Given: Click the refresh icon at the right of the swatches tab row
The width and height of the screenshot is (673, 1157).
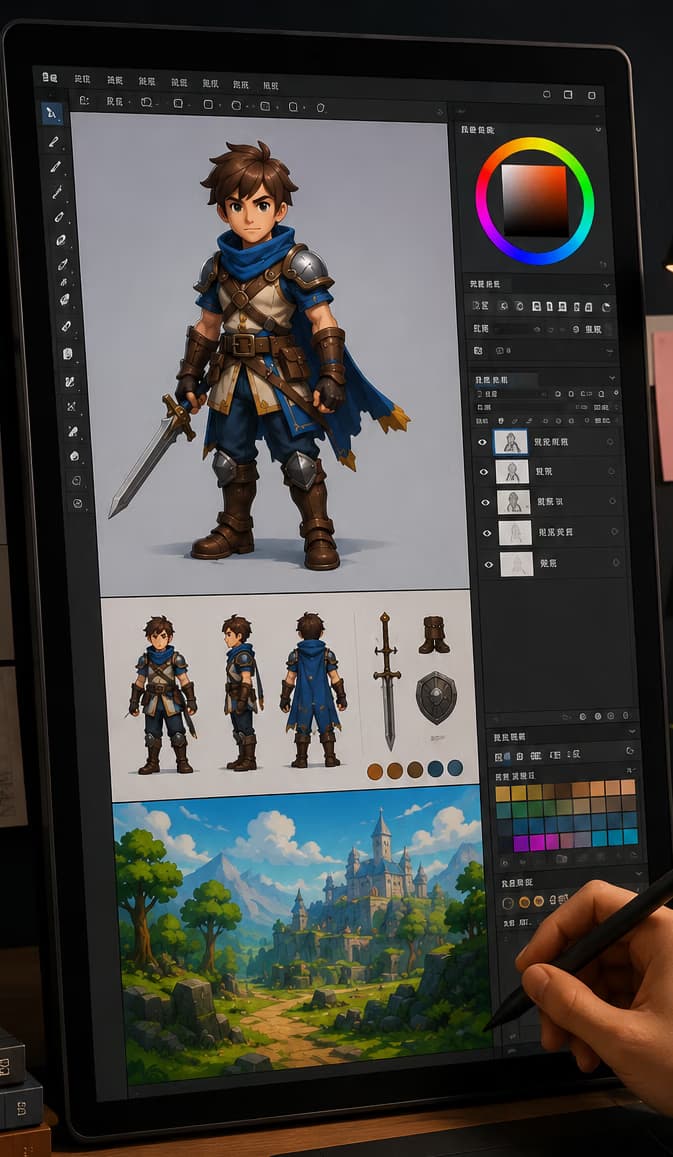Looking at the screenshot, I should pyautogui.click(x=629, y=751).
